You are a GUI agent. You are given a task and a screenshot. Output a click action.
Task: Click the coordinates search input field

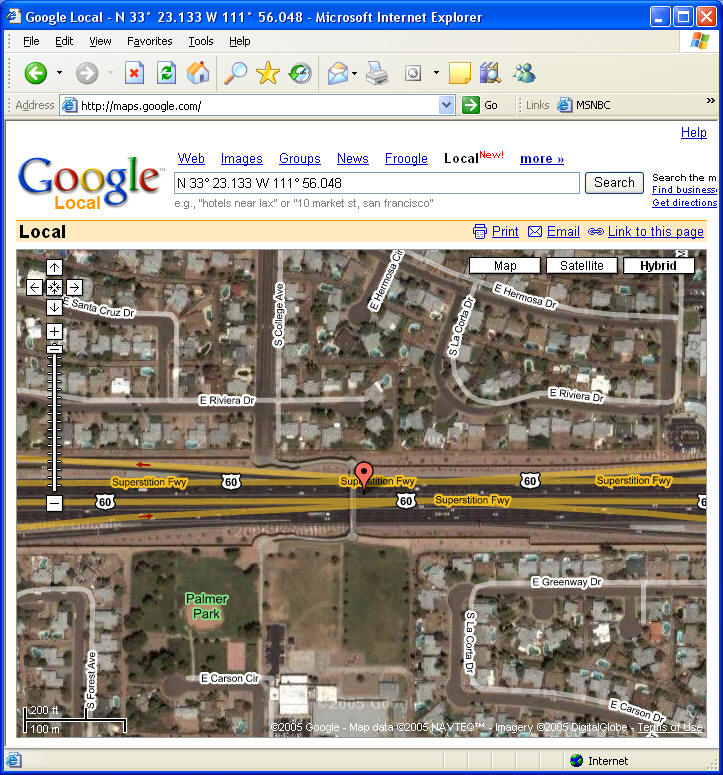pyautogui.click(x=377, y=183)
